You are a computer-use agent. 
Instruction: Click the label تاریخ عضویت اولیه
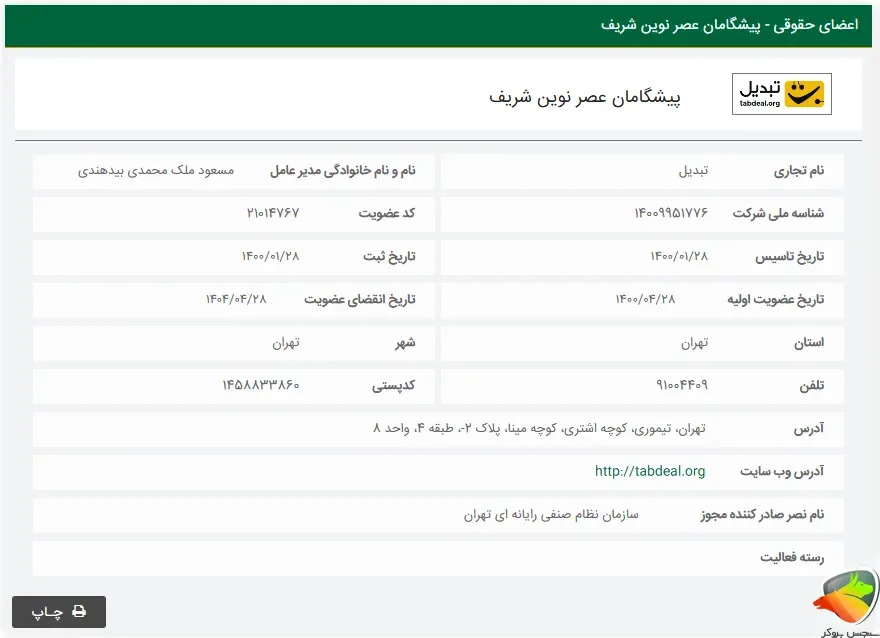coord(776,300)
